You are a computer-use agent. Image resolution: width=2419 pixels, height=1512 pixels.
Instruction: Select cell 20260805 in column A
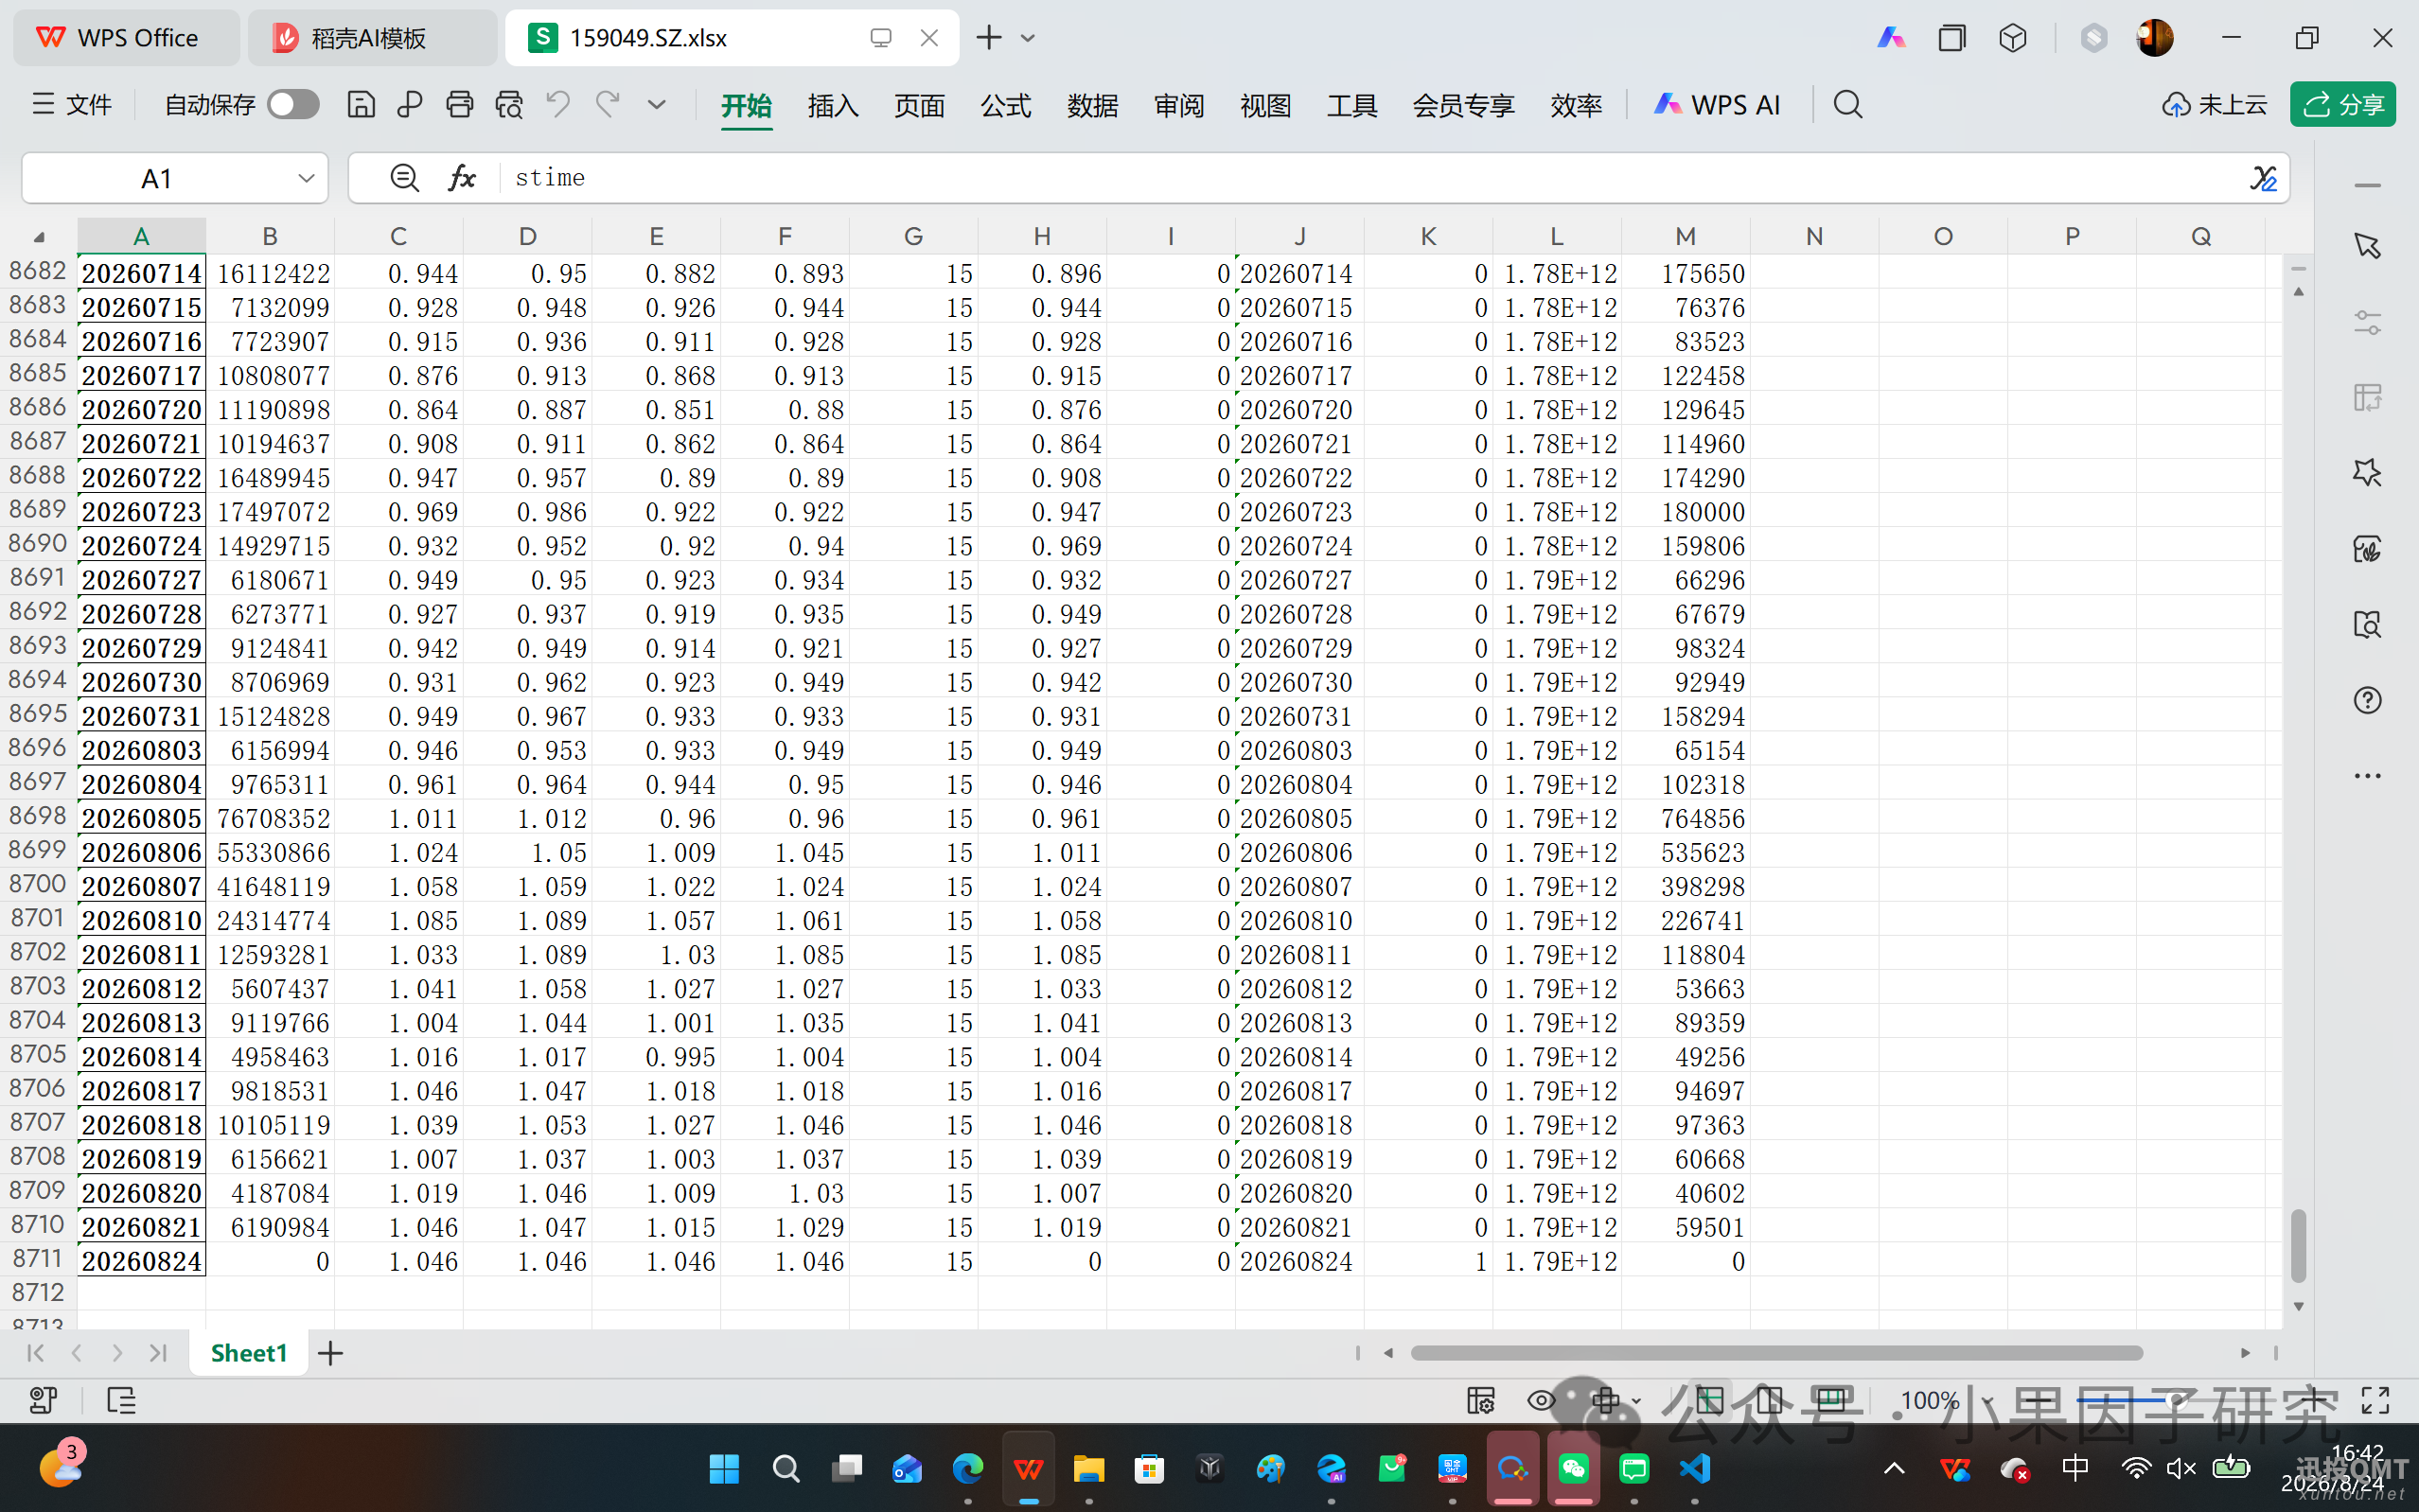[141, 819]
